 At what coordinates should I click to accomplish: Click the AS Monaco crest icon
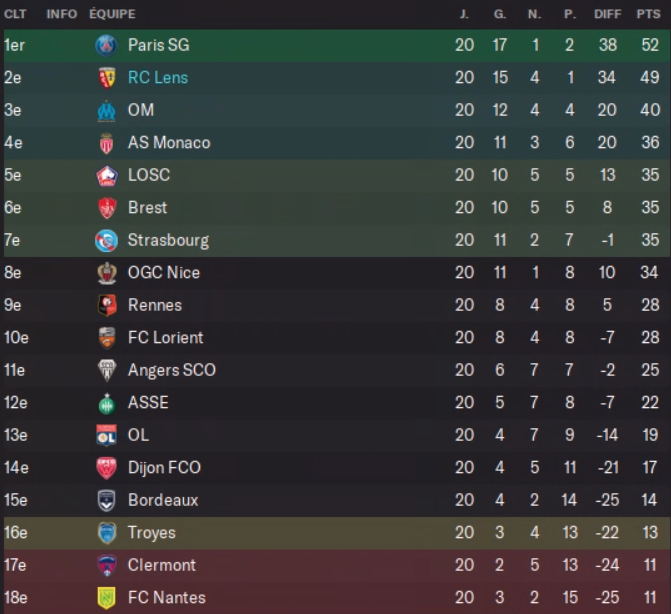pyautogui.click(x=106, y=143)
